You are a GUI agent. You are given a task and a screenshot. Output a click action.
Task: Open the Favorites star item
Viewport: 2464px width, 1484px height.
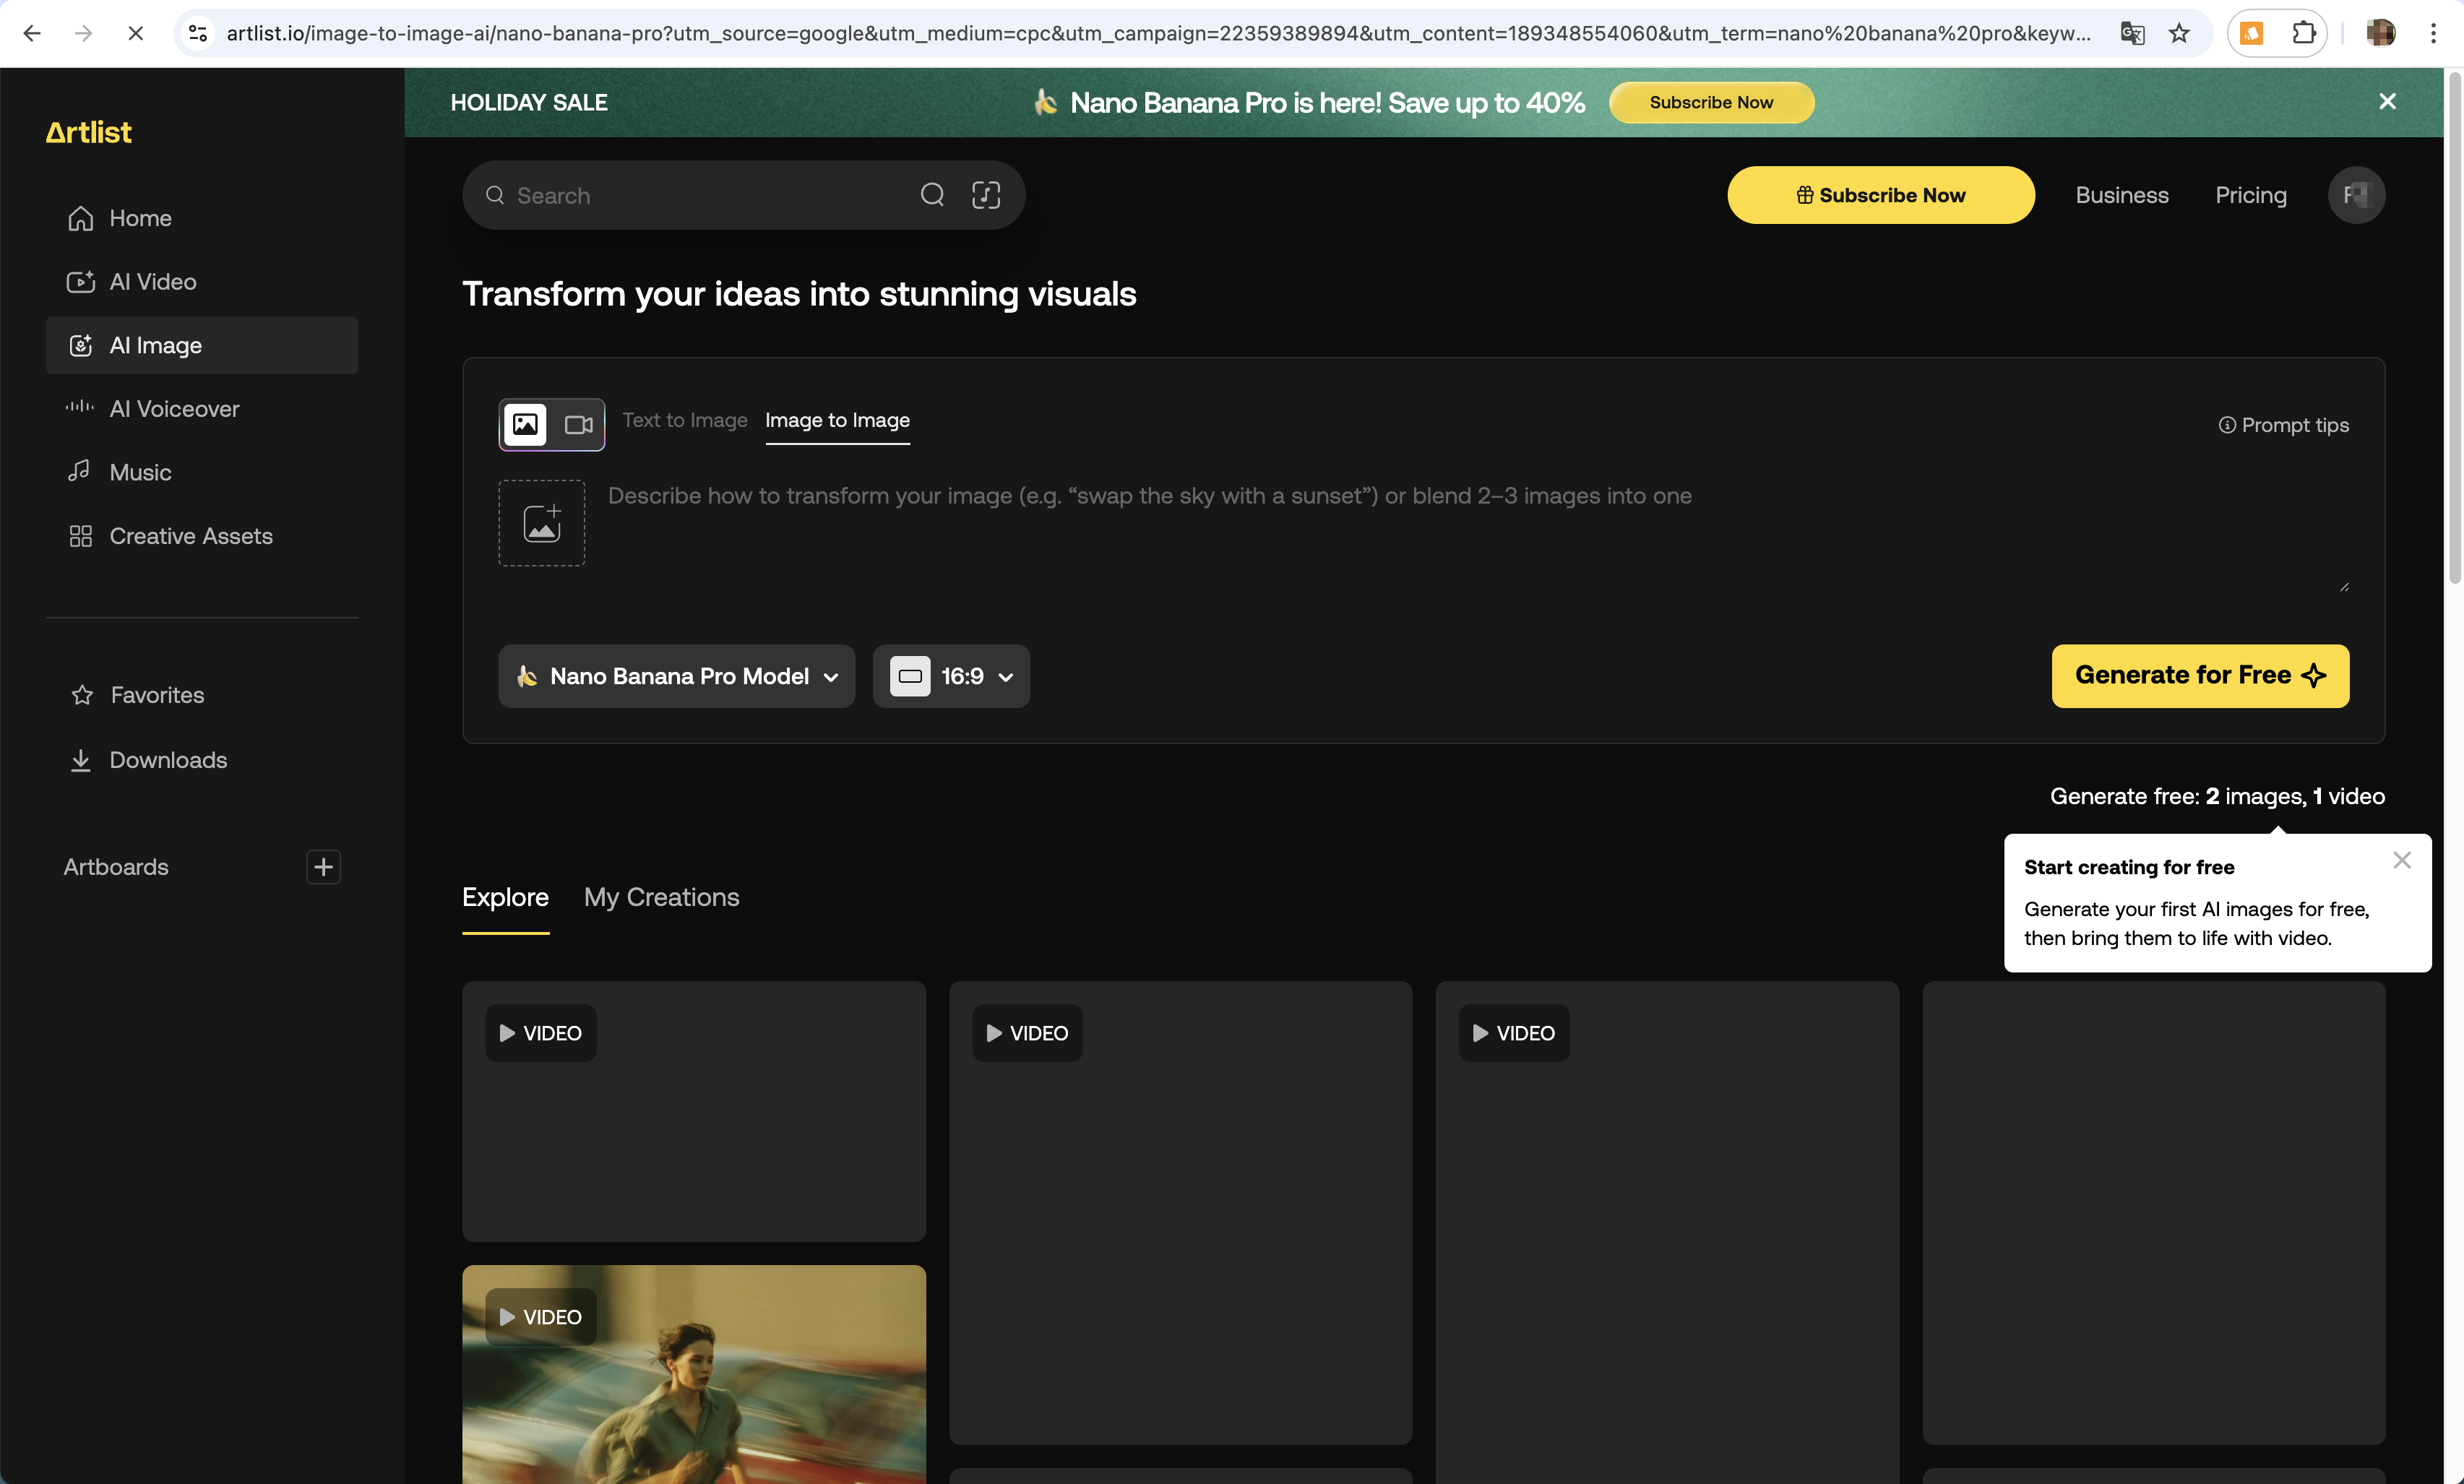(156, 695)
